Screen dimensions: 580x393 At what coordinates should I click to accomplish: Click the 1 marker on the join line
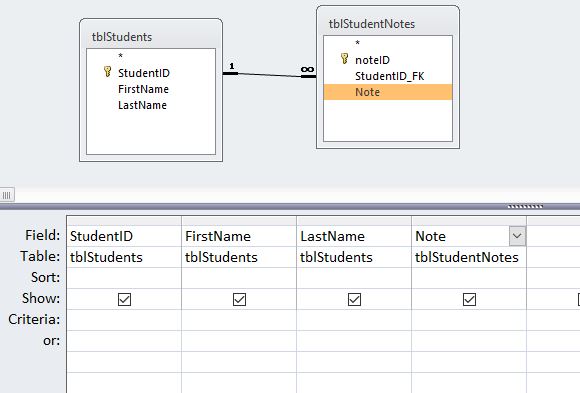pos(232,66)
